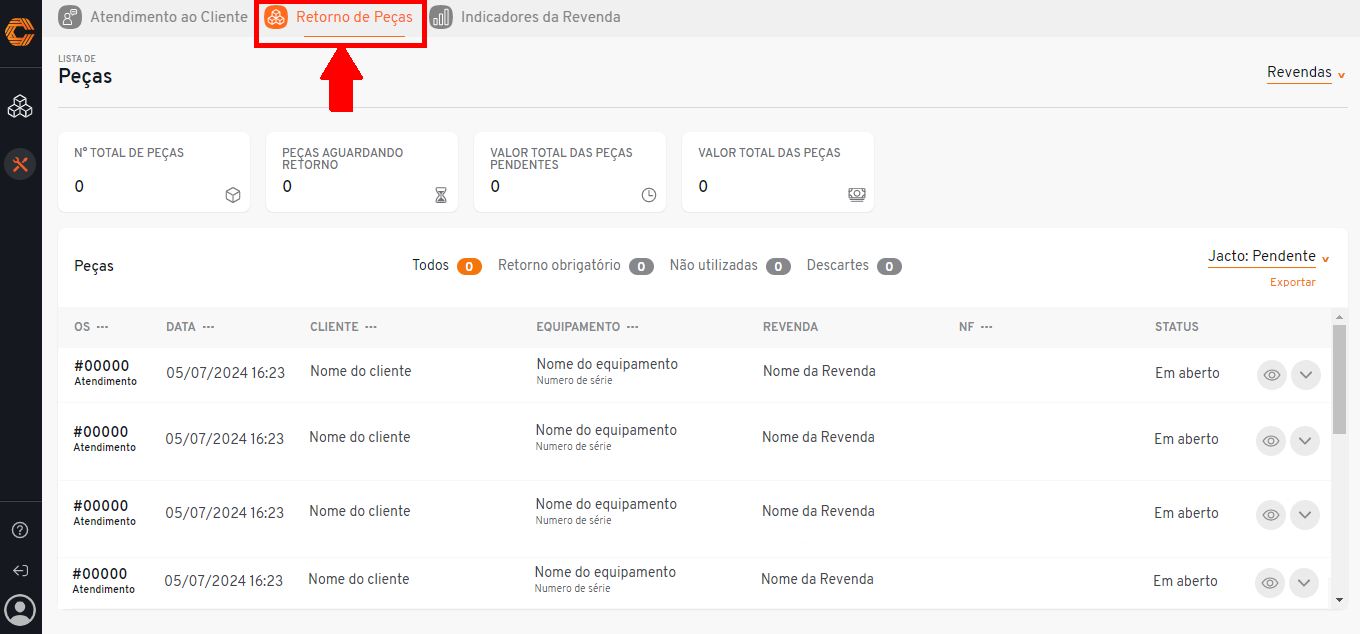Click Nome da Revenda in third row
Image resolution: width=1360 pixels, height=634 pixels.
pos(818,511)
